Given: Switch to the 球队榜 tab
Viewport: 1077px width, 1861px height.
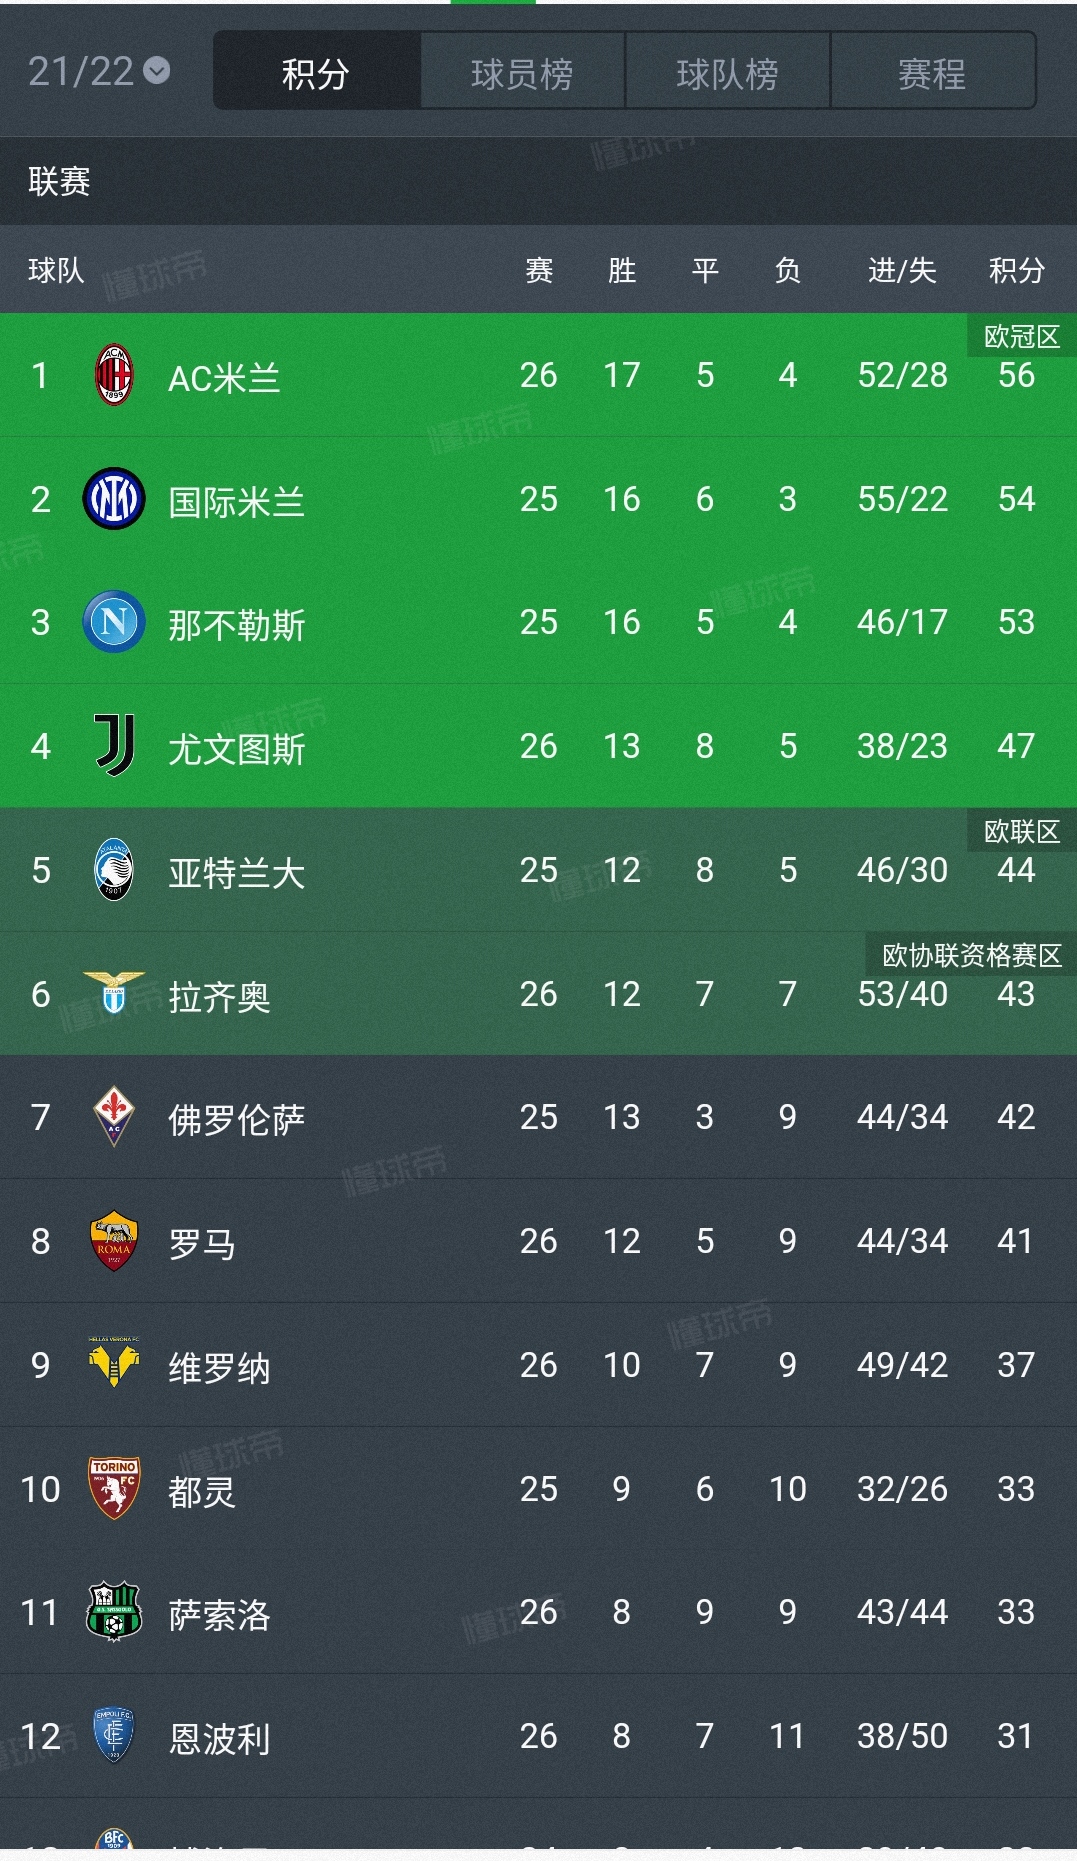Looking at the screenshot, I should tap(727, 72).
